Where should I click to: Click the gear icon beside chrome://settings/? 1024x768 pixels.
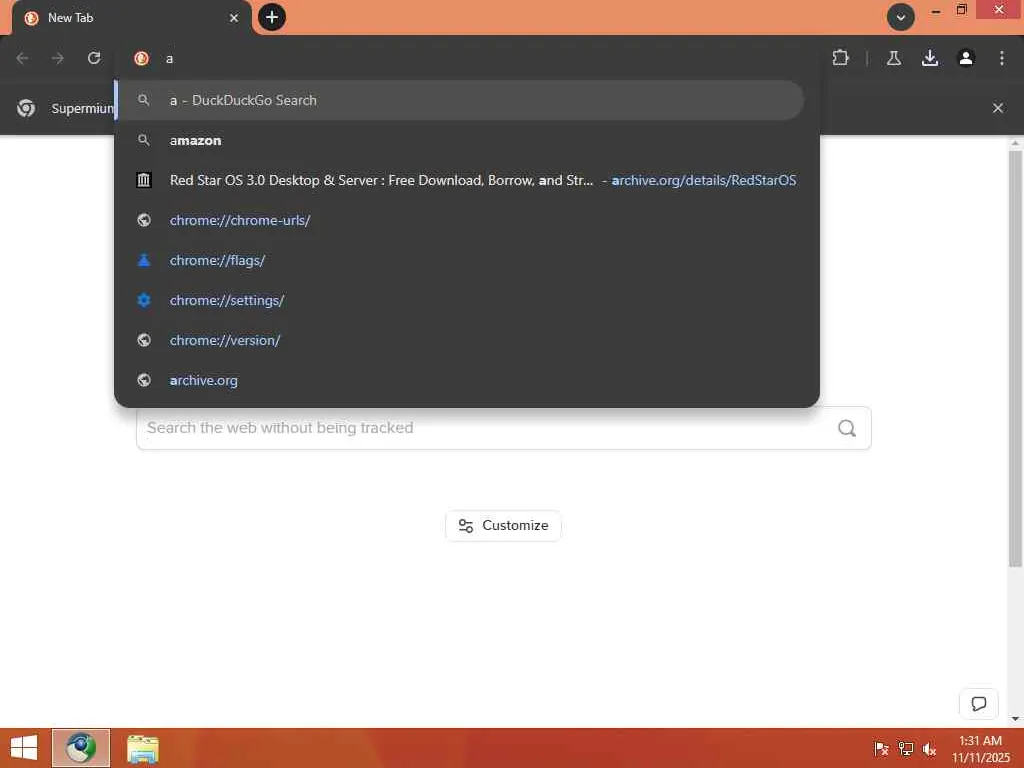[x=144, y=300]
